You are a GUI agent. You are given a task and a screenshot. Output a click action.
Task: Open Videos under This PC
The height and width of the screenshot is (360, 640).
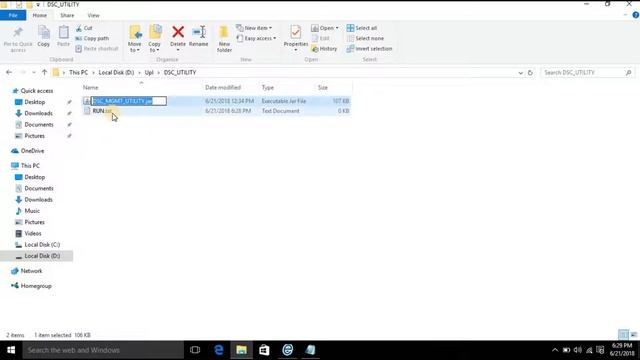click(33, 233)
